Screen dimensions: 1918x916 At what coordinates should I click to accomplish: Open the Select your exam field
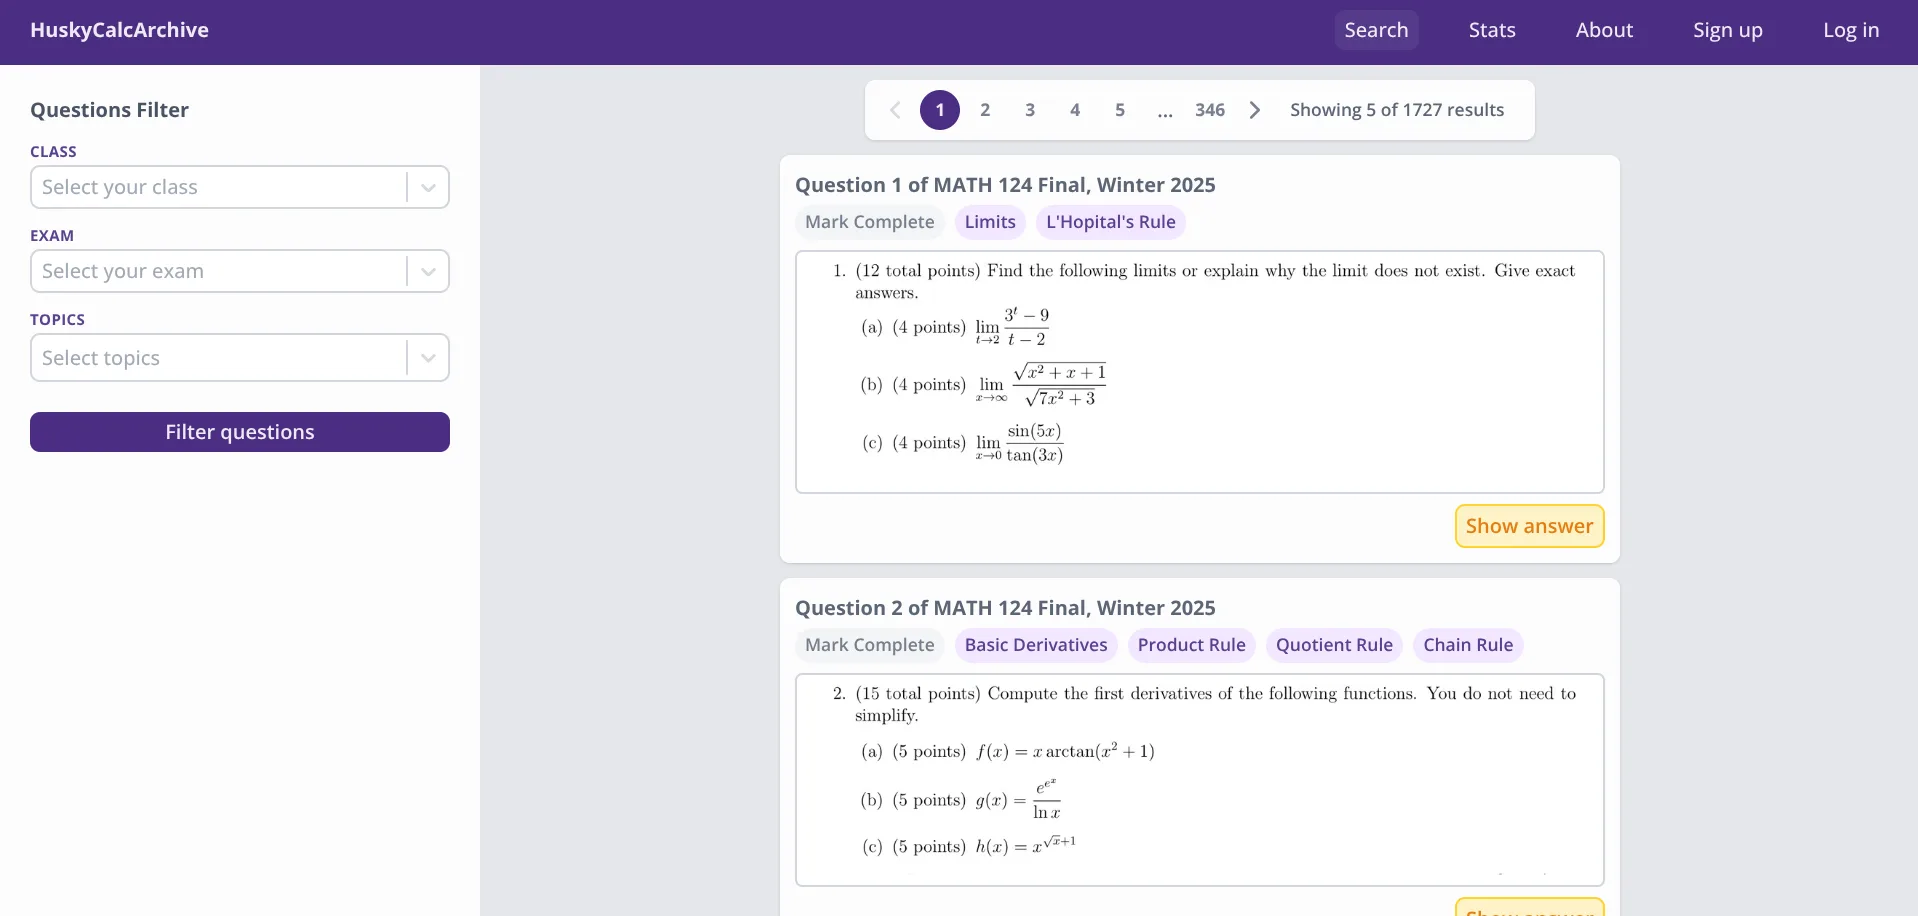click(240, 271)
